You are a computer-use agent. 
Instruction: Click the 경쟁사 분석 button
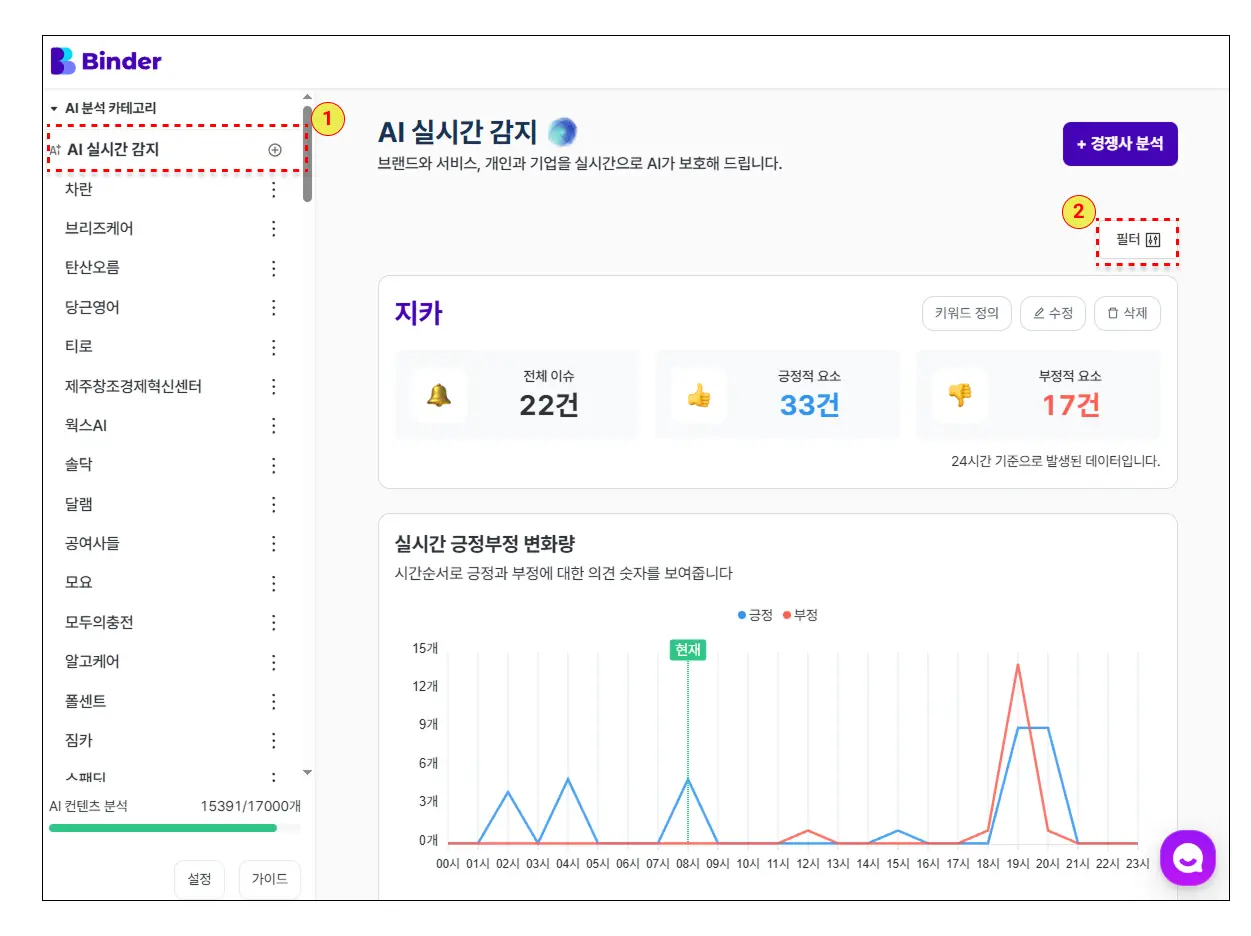[1119, 144]
